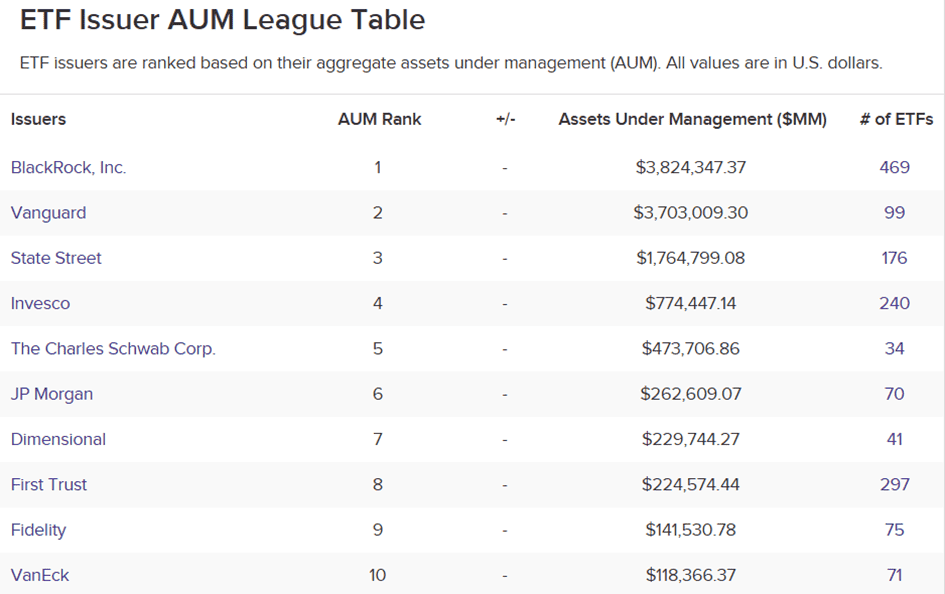Open BlackRock's 469 ETFs count link

pos(894,168)
